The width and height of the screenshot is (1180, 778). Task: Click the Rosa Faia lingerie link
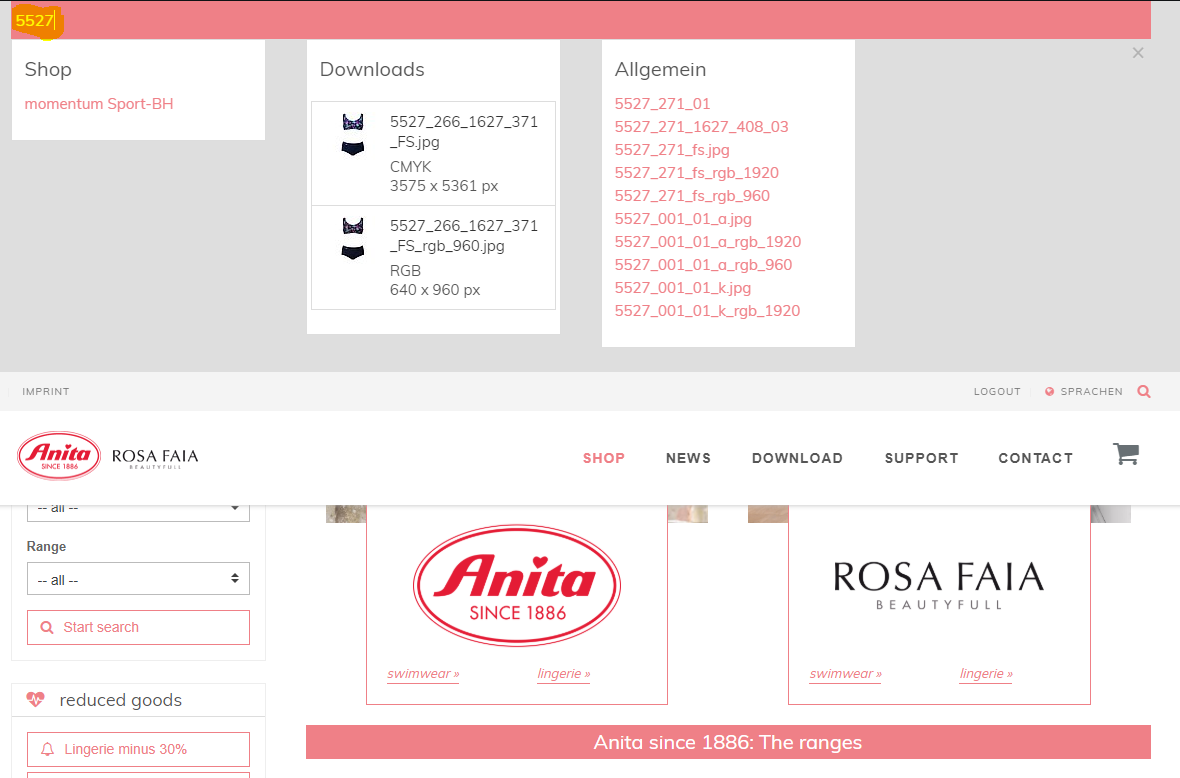coord(985,674)
